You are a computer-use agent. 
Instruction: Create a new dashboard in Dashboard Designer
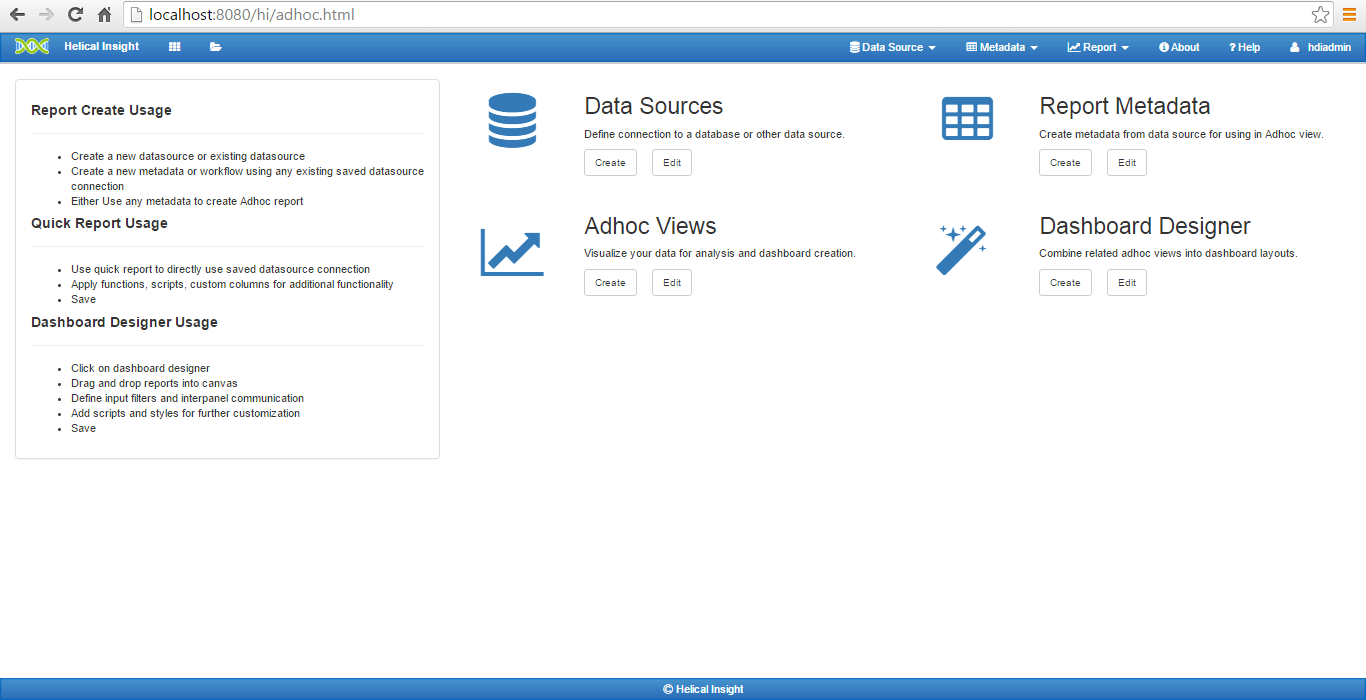pyautogui.click(x=1065, y=282)
